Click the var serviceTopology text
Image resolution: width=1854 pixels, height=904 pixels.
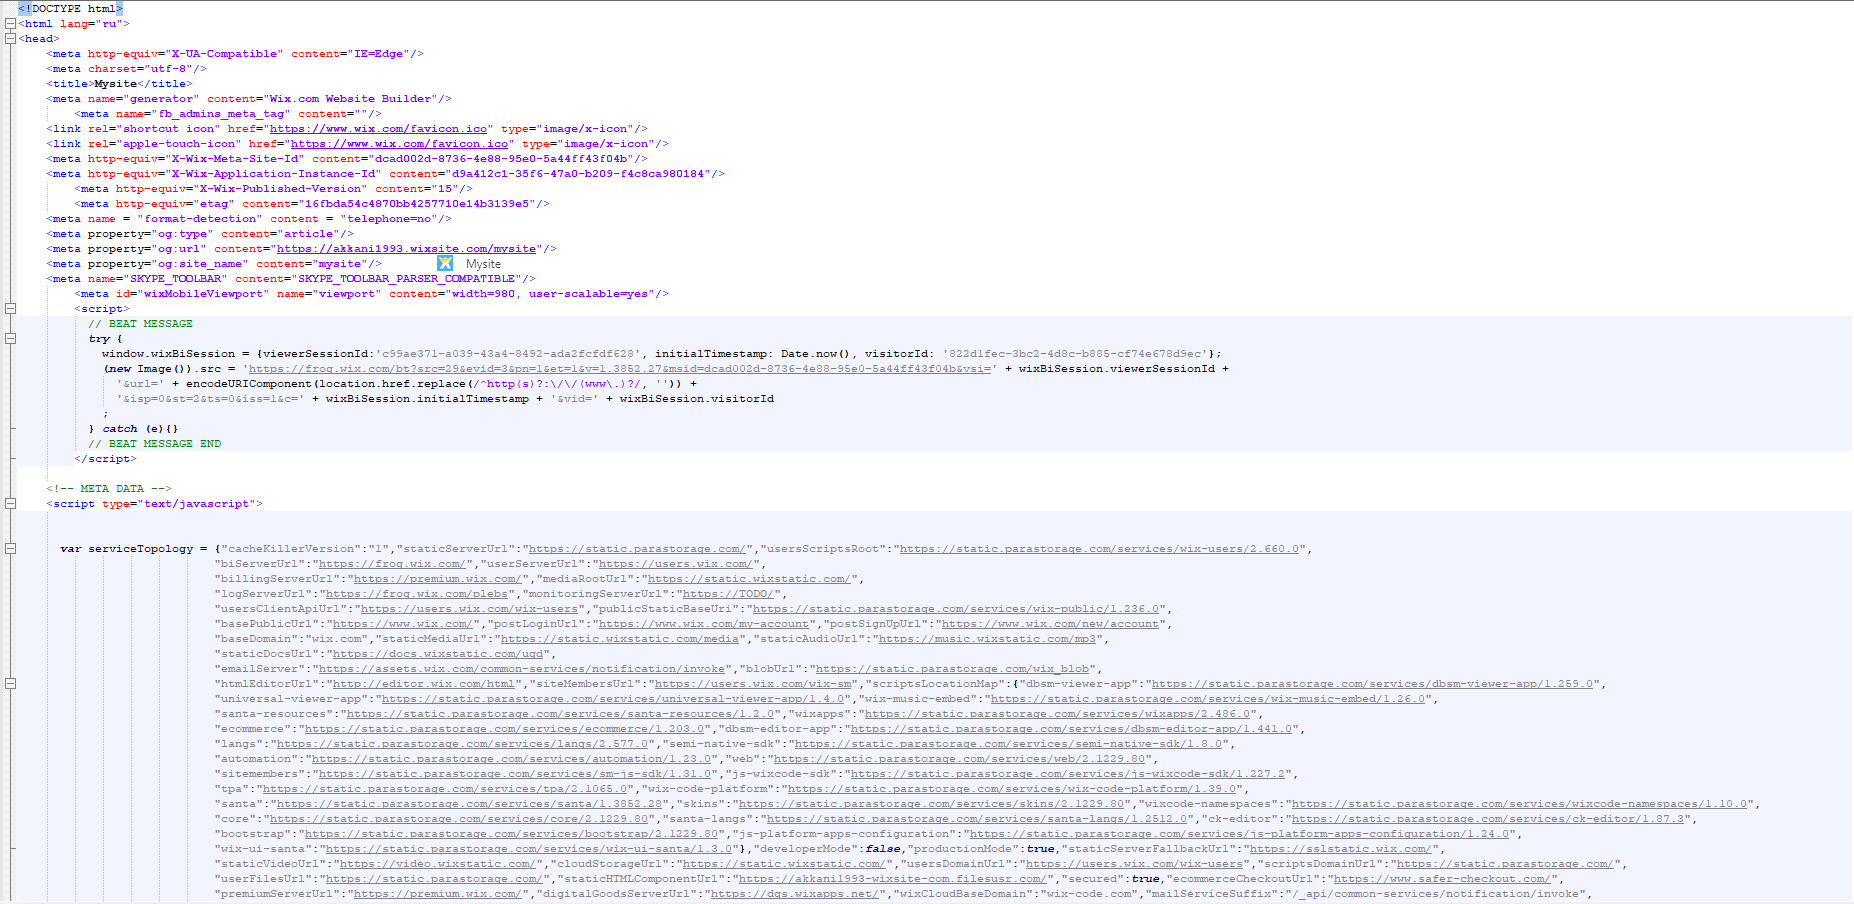click(x=127, y=549)
